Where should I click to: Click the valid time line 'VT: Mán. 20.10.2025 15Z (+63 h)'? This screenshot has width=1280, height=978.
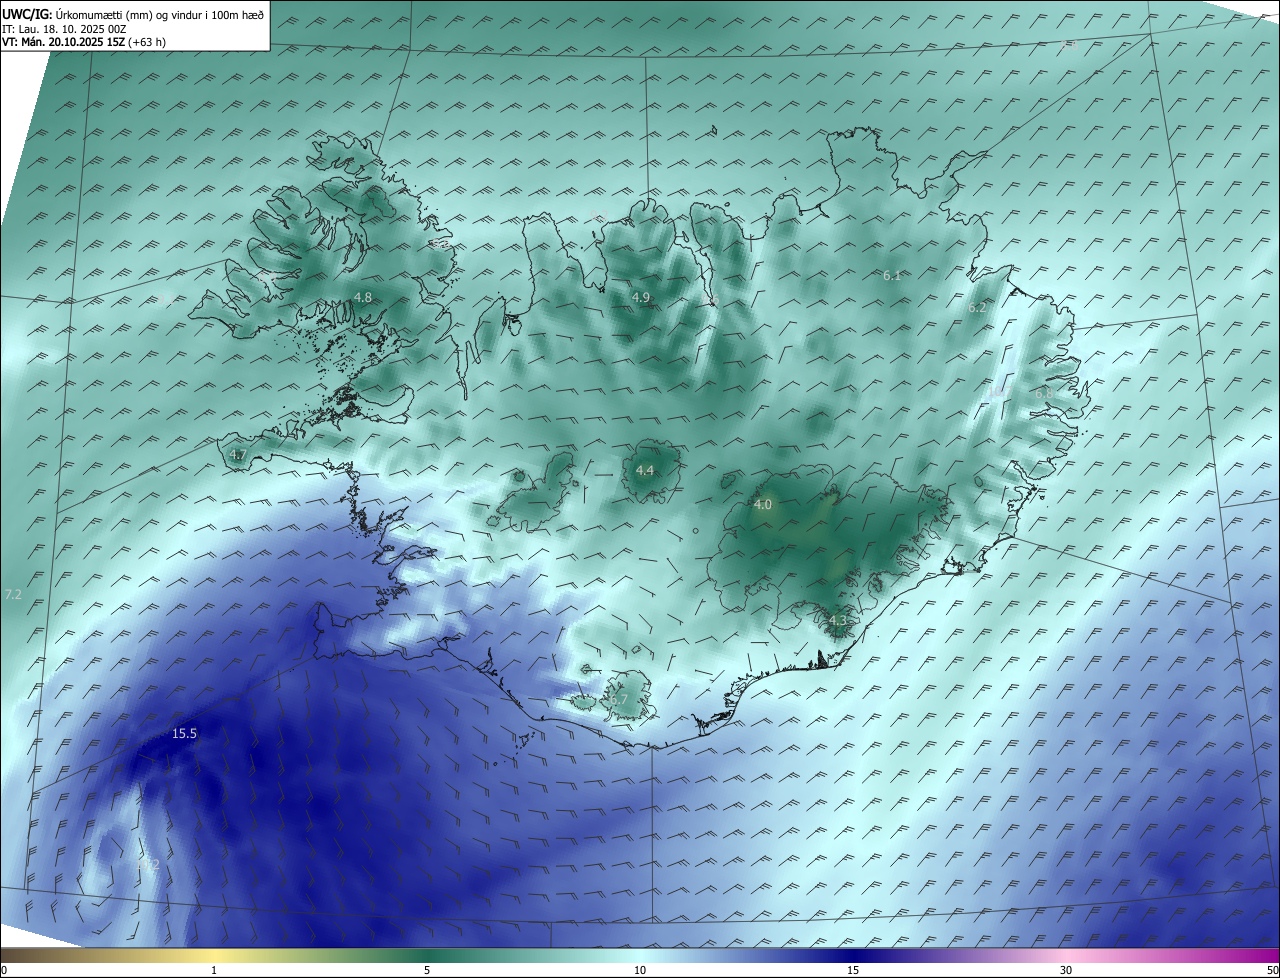[x=84, y=42]
